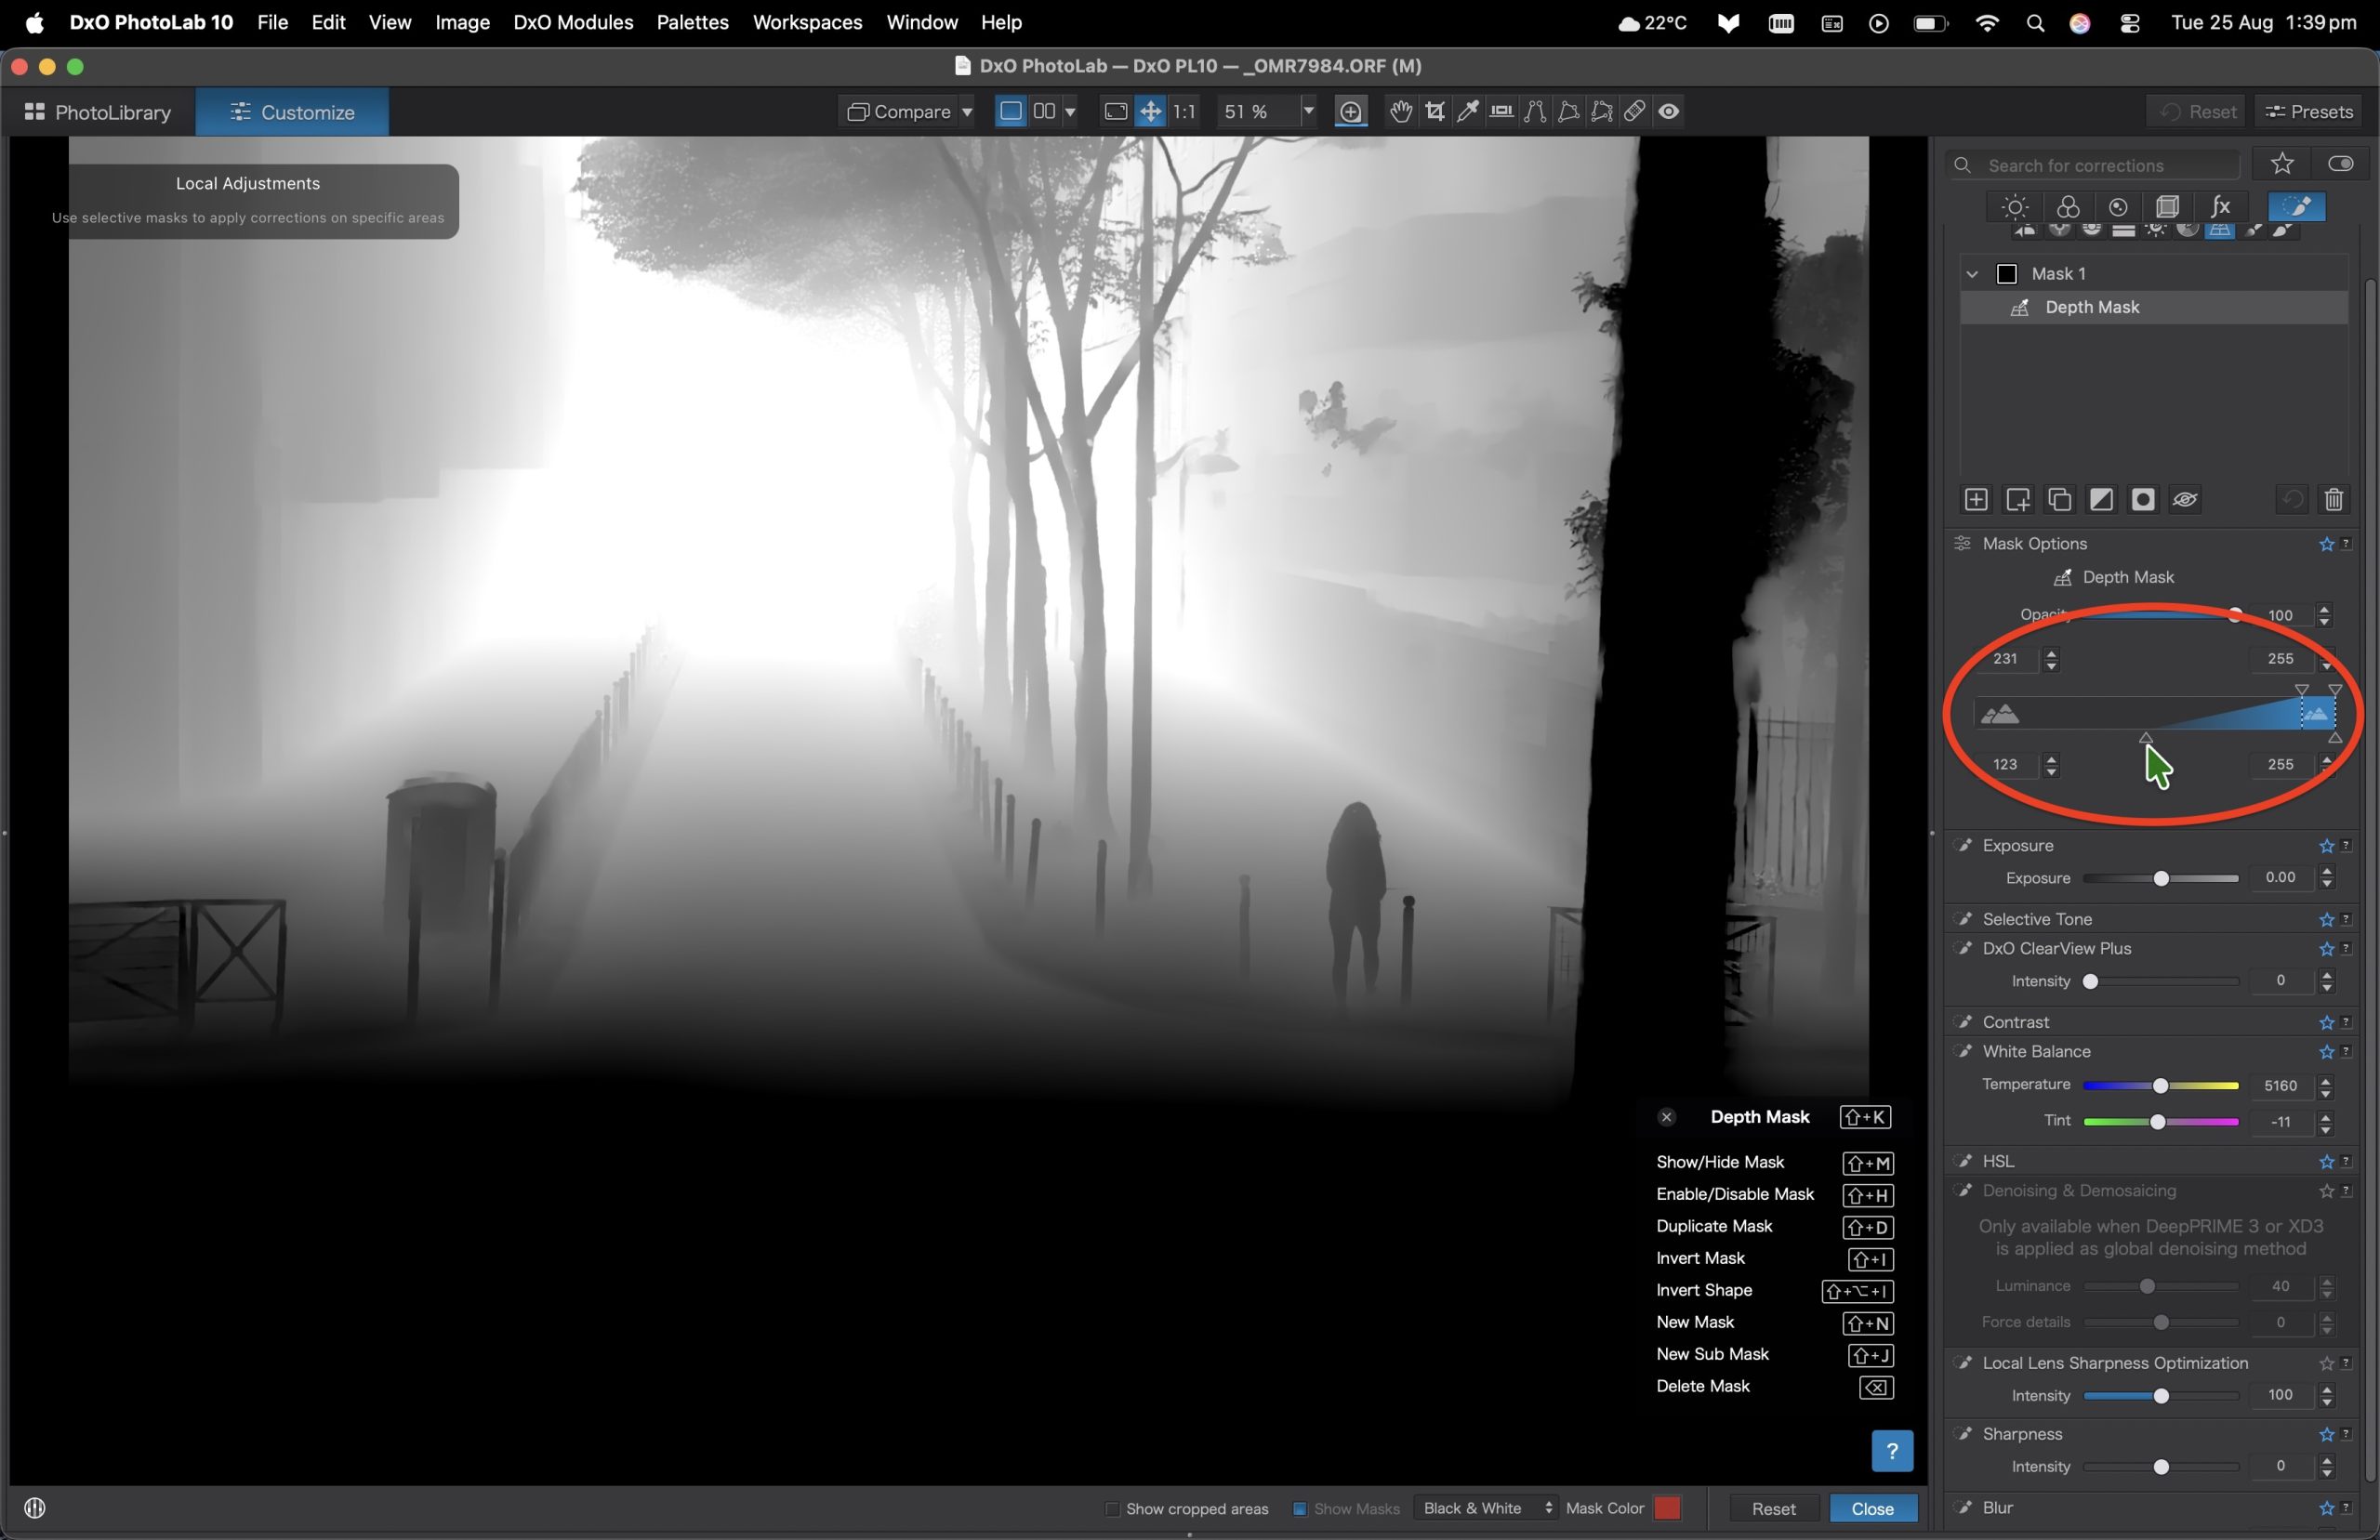Click the Compare button
The width and height of the screenshot is (2380, 1540).
pos(898,112)
